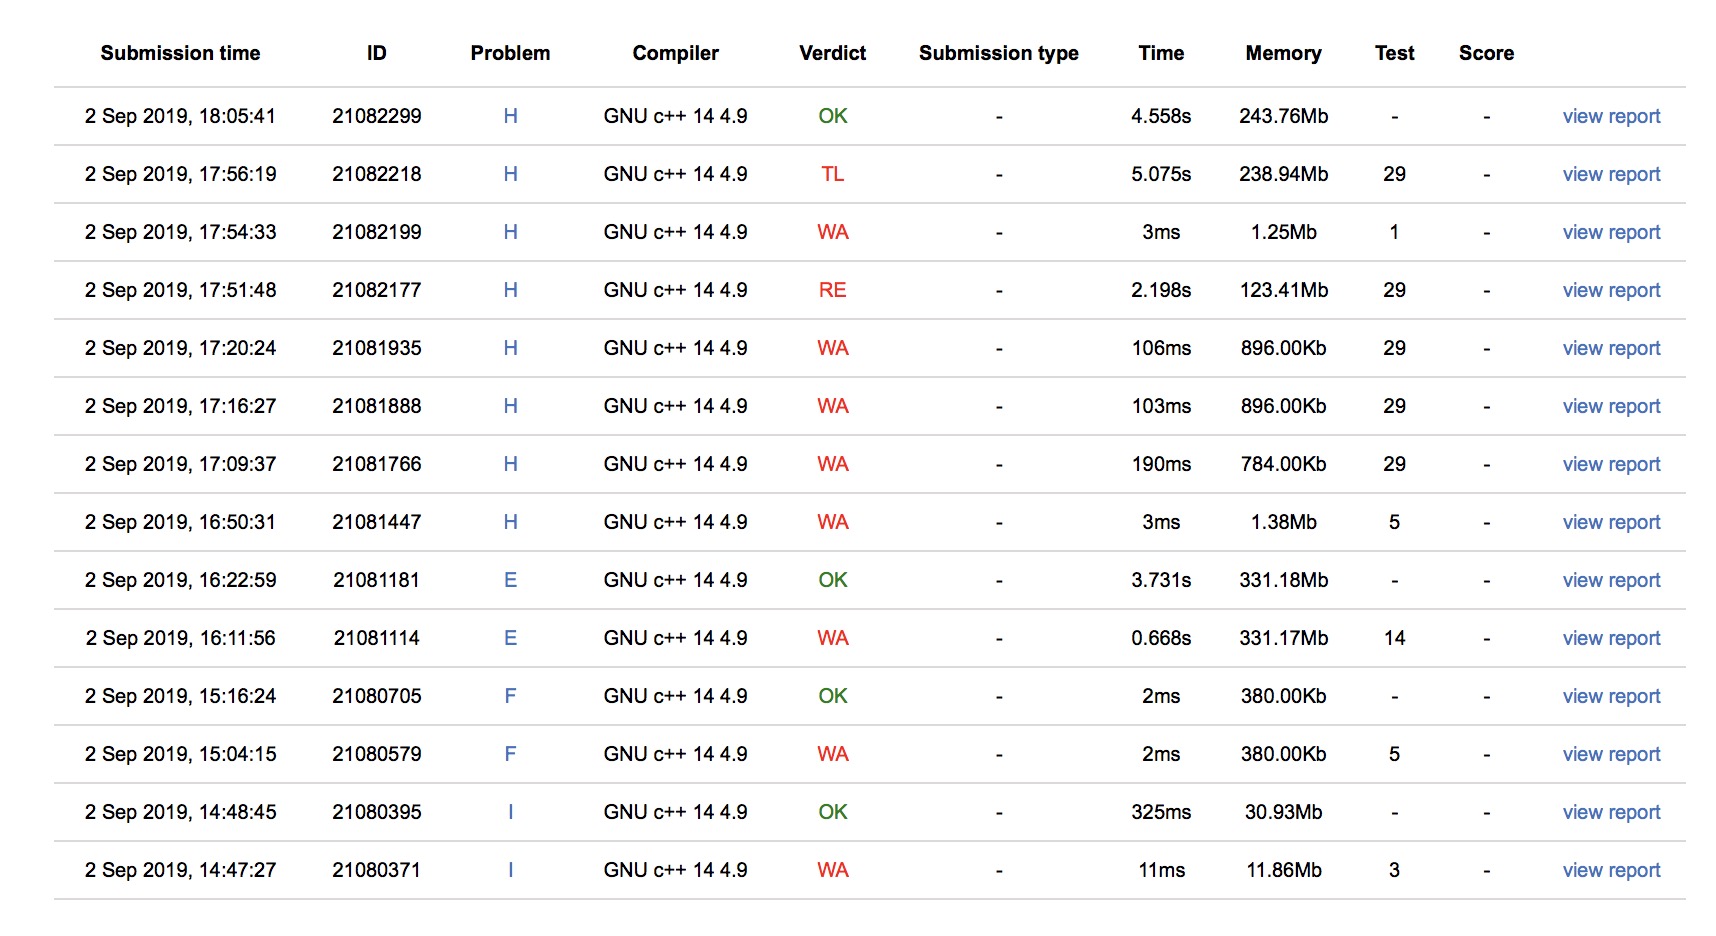Open problem I link in submission 21080395 row
This screenshot has width=1716, height=936.
510,812
